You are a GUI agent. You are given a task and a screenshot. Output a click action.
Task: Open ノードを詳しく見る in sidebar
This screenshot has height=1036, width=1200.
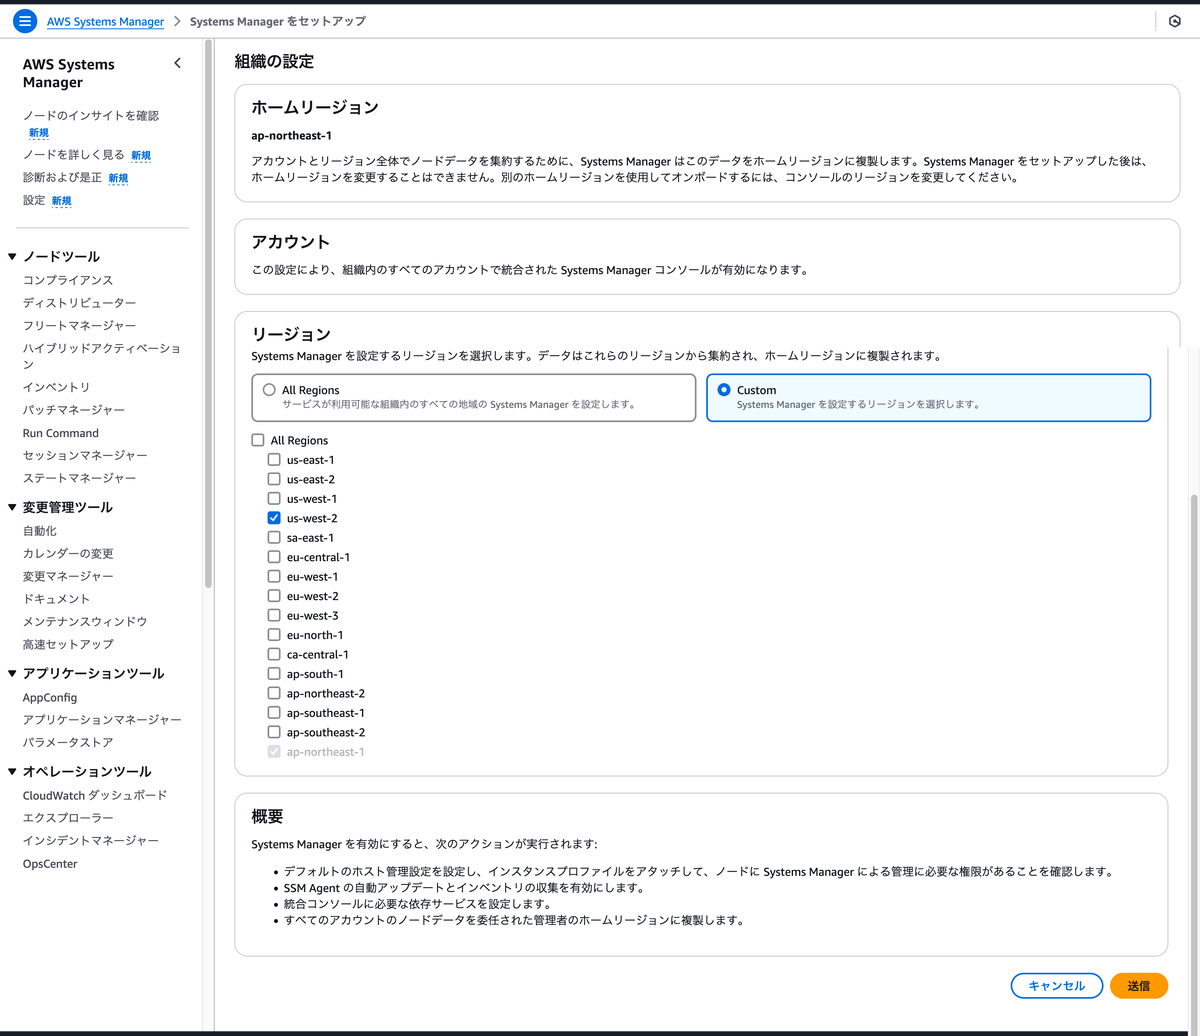pos(74,155)
